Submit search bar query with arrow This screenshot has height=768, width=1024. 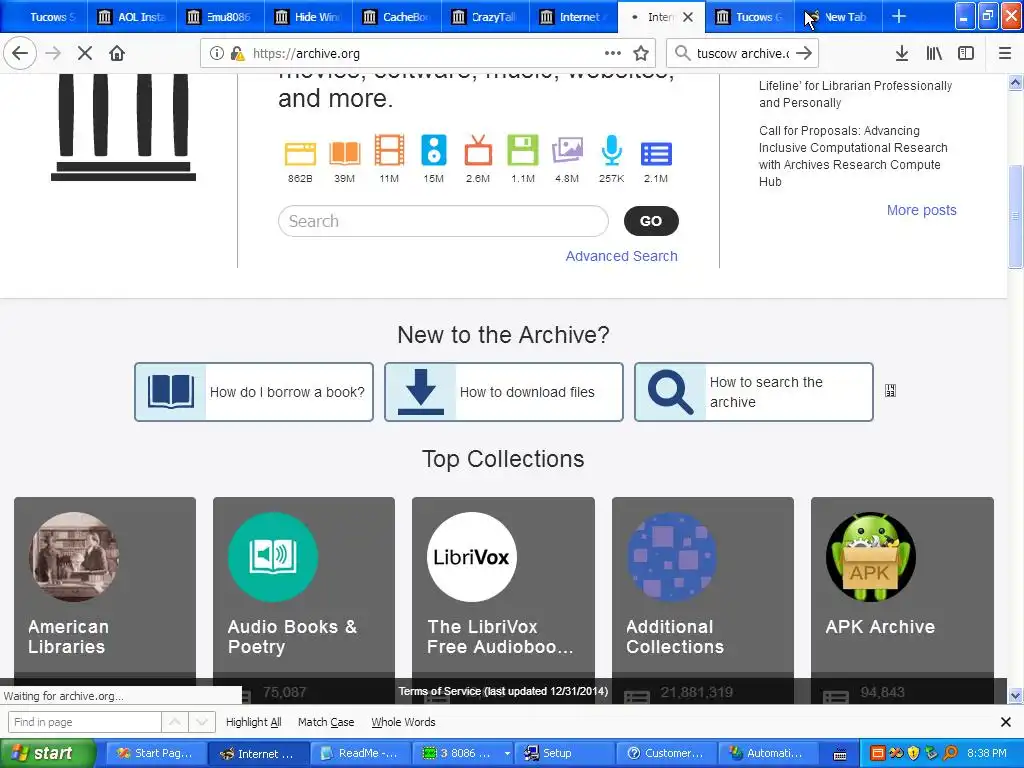pos(805,54)
